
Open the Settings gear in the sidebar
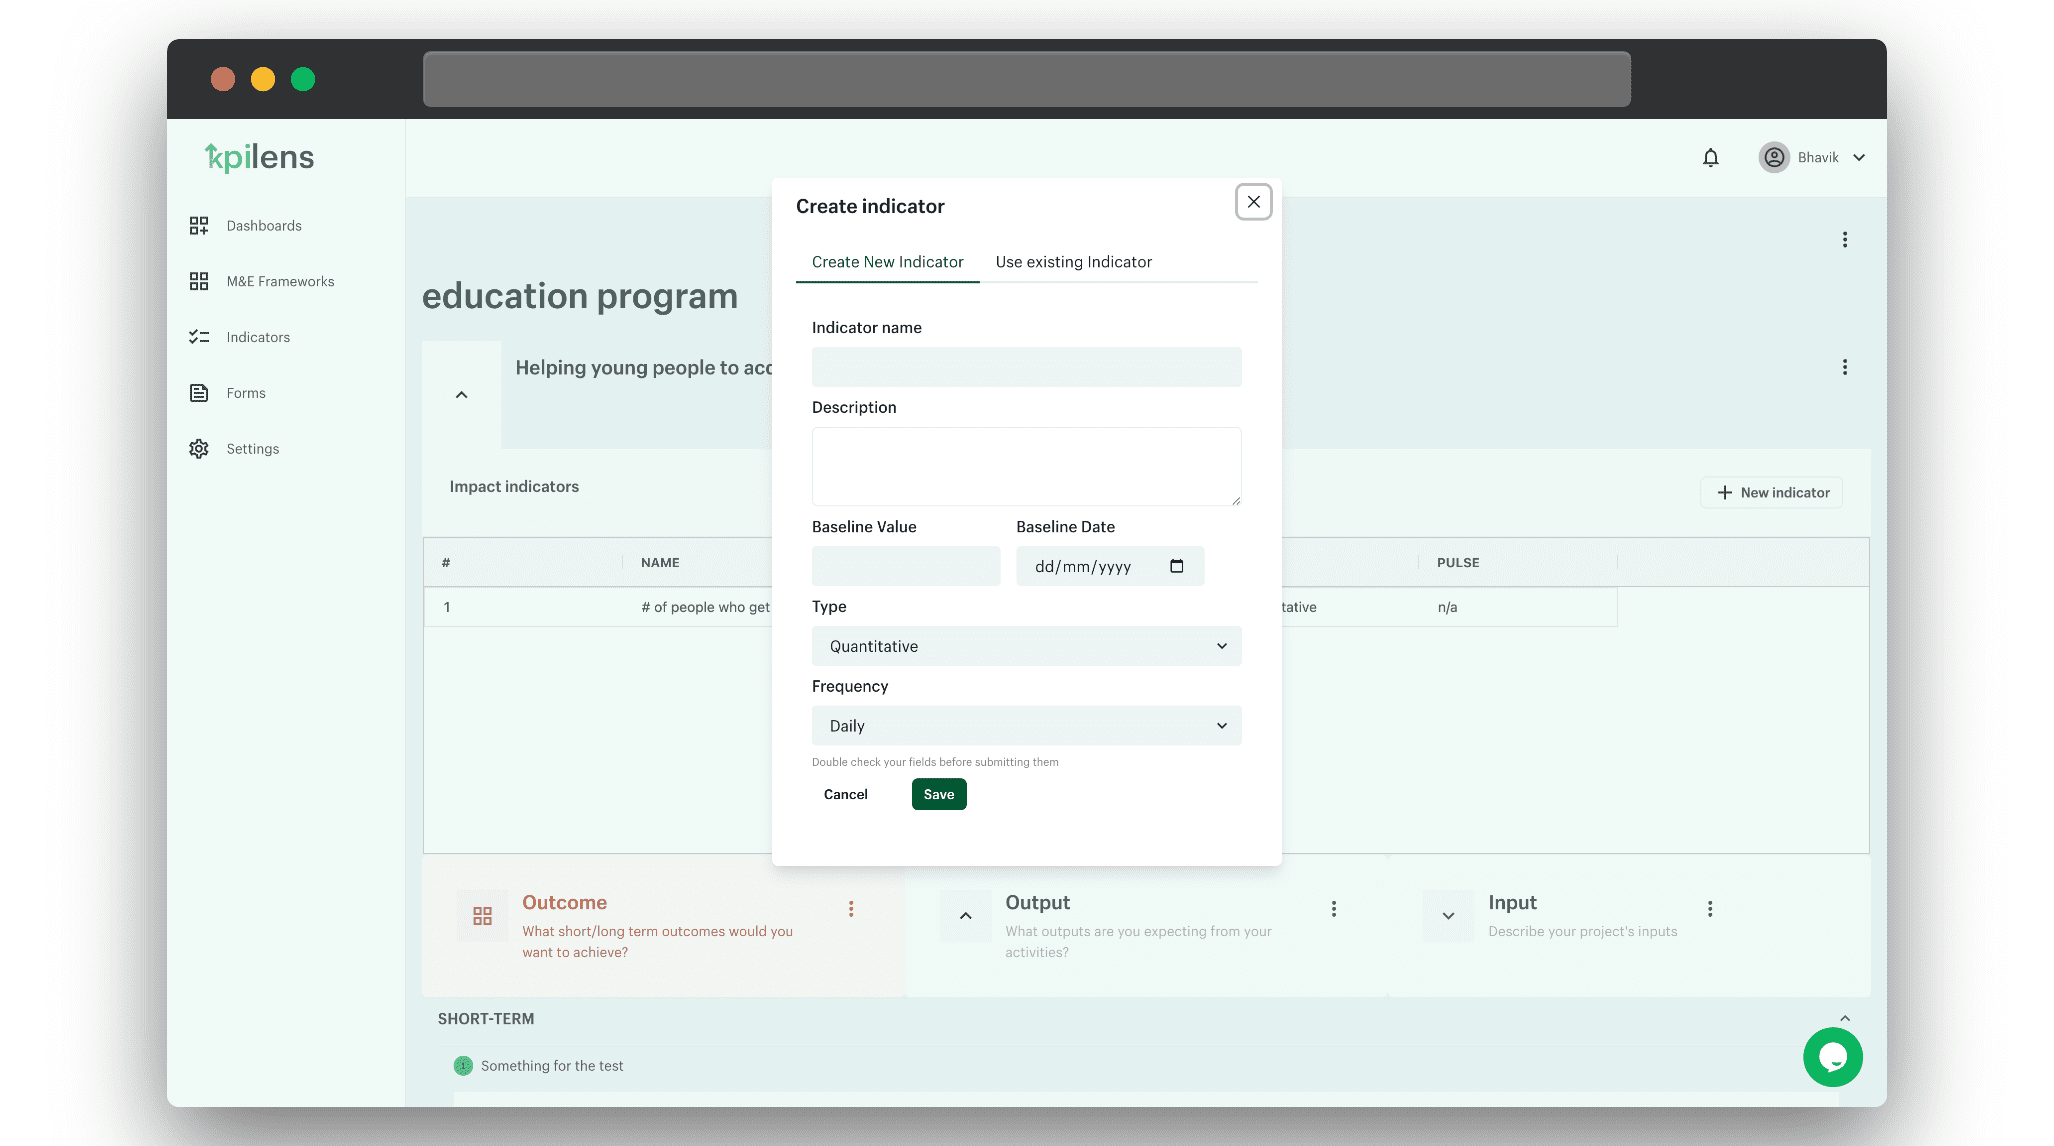199,449
